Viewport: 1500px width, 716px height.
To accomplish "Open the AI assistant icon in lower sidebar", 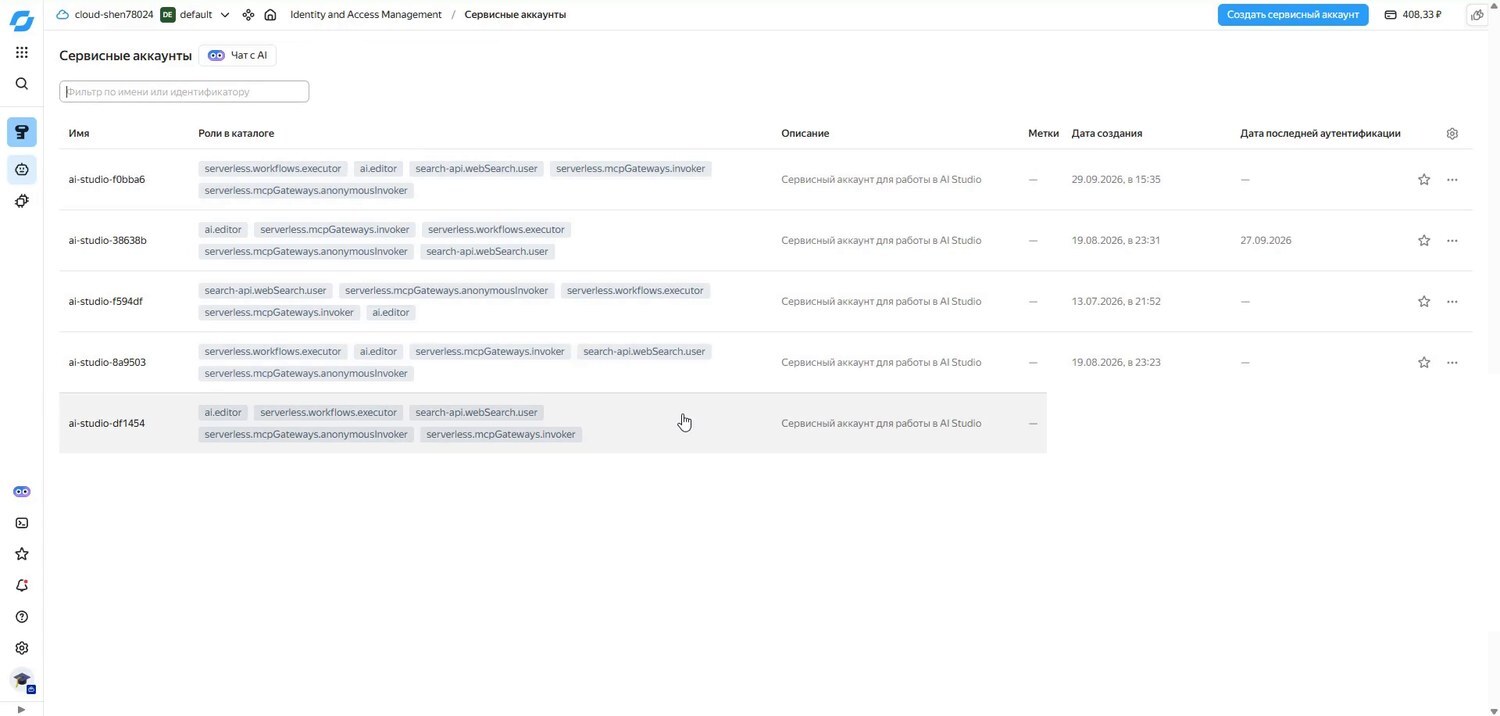I will (22, 492).
